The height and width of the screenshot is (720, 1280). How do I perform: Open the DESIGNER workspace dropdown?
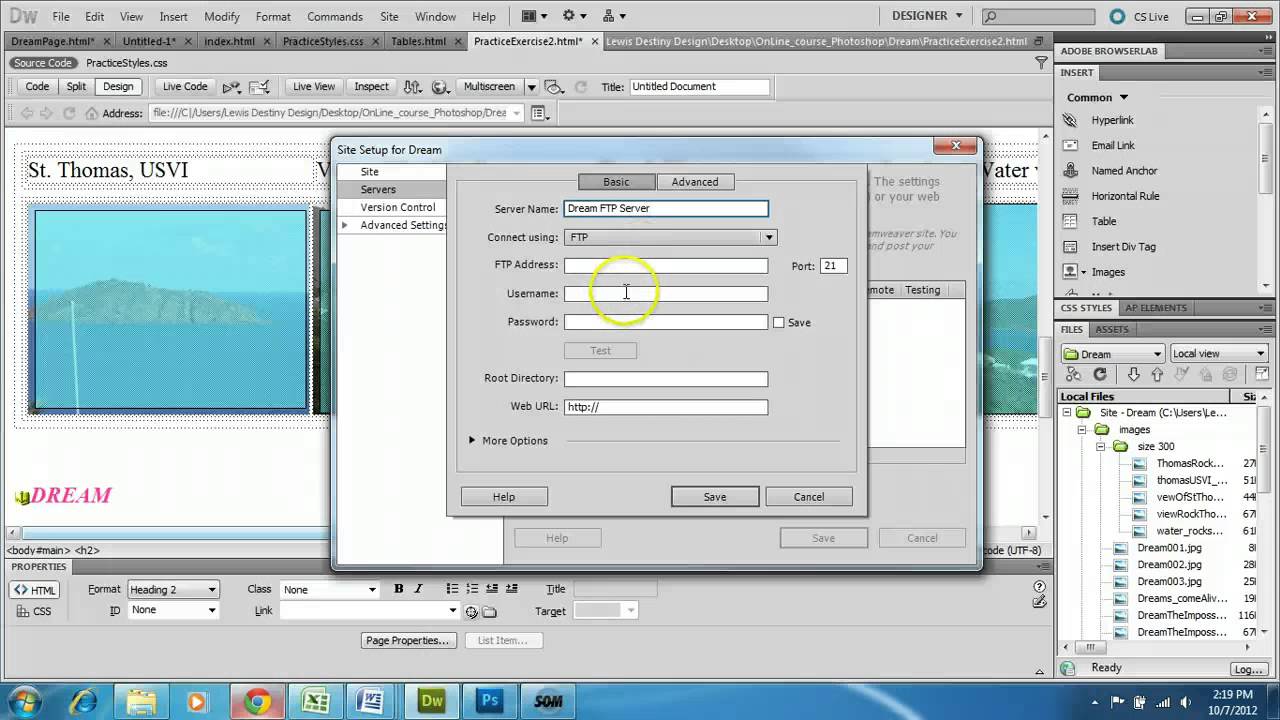coord(927,16)
